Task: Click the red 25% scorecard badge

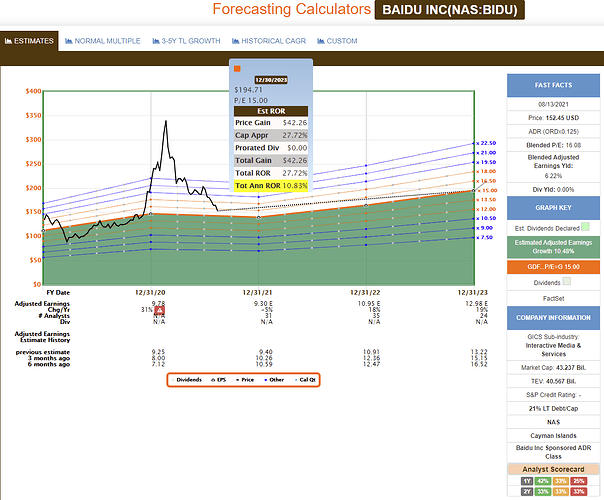Action: click(x=579, y=481)
